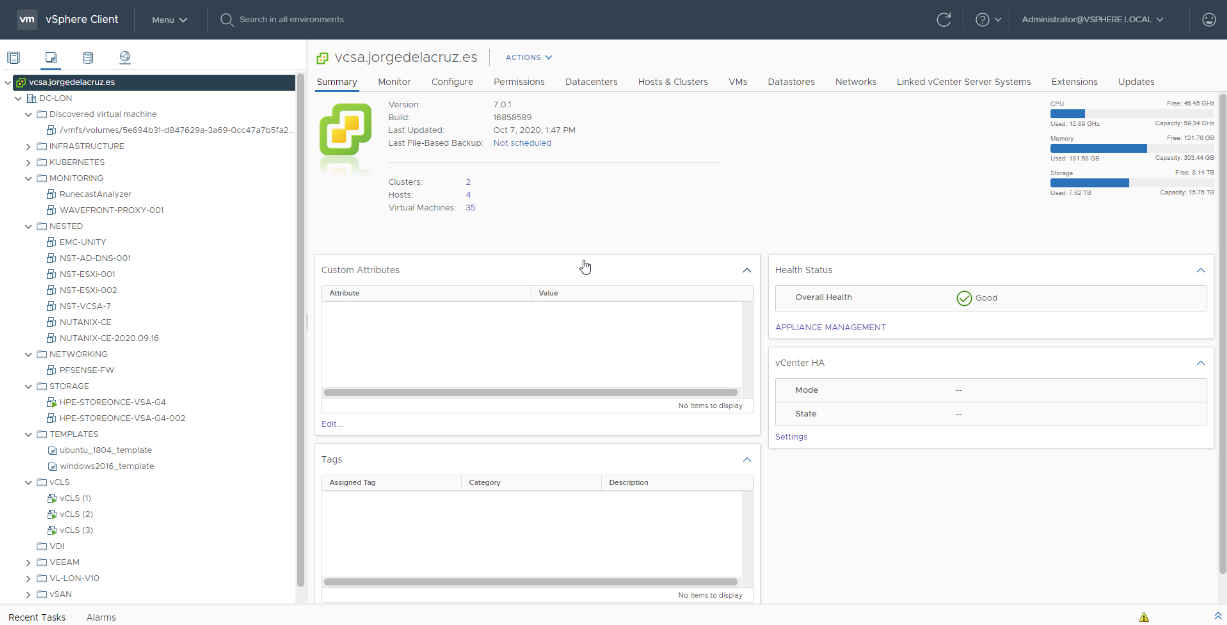Refresh the vSphere Client view
This screenshot has width=1227, height=625.
[x=943, y=19]
